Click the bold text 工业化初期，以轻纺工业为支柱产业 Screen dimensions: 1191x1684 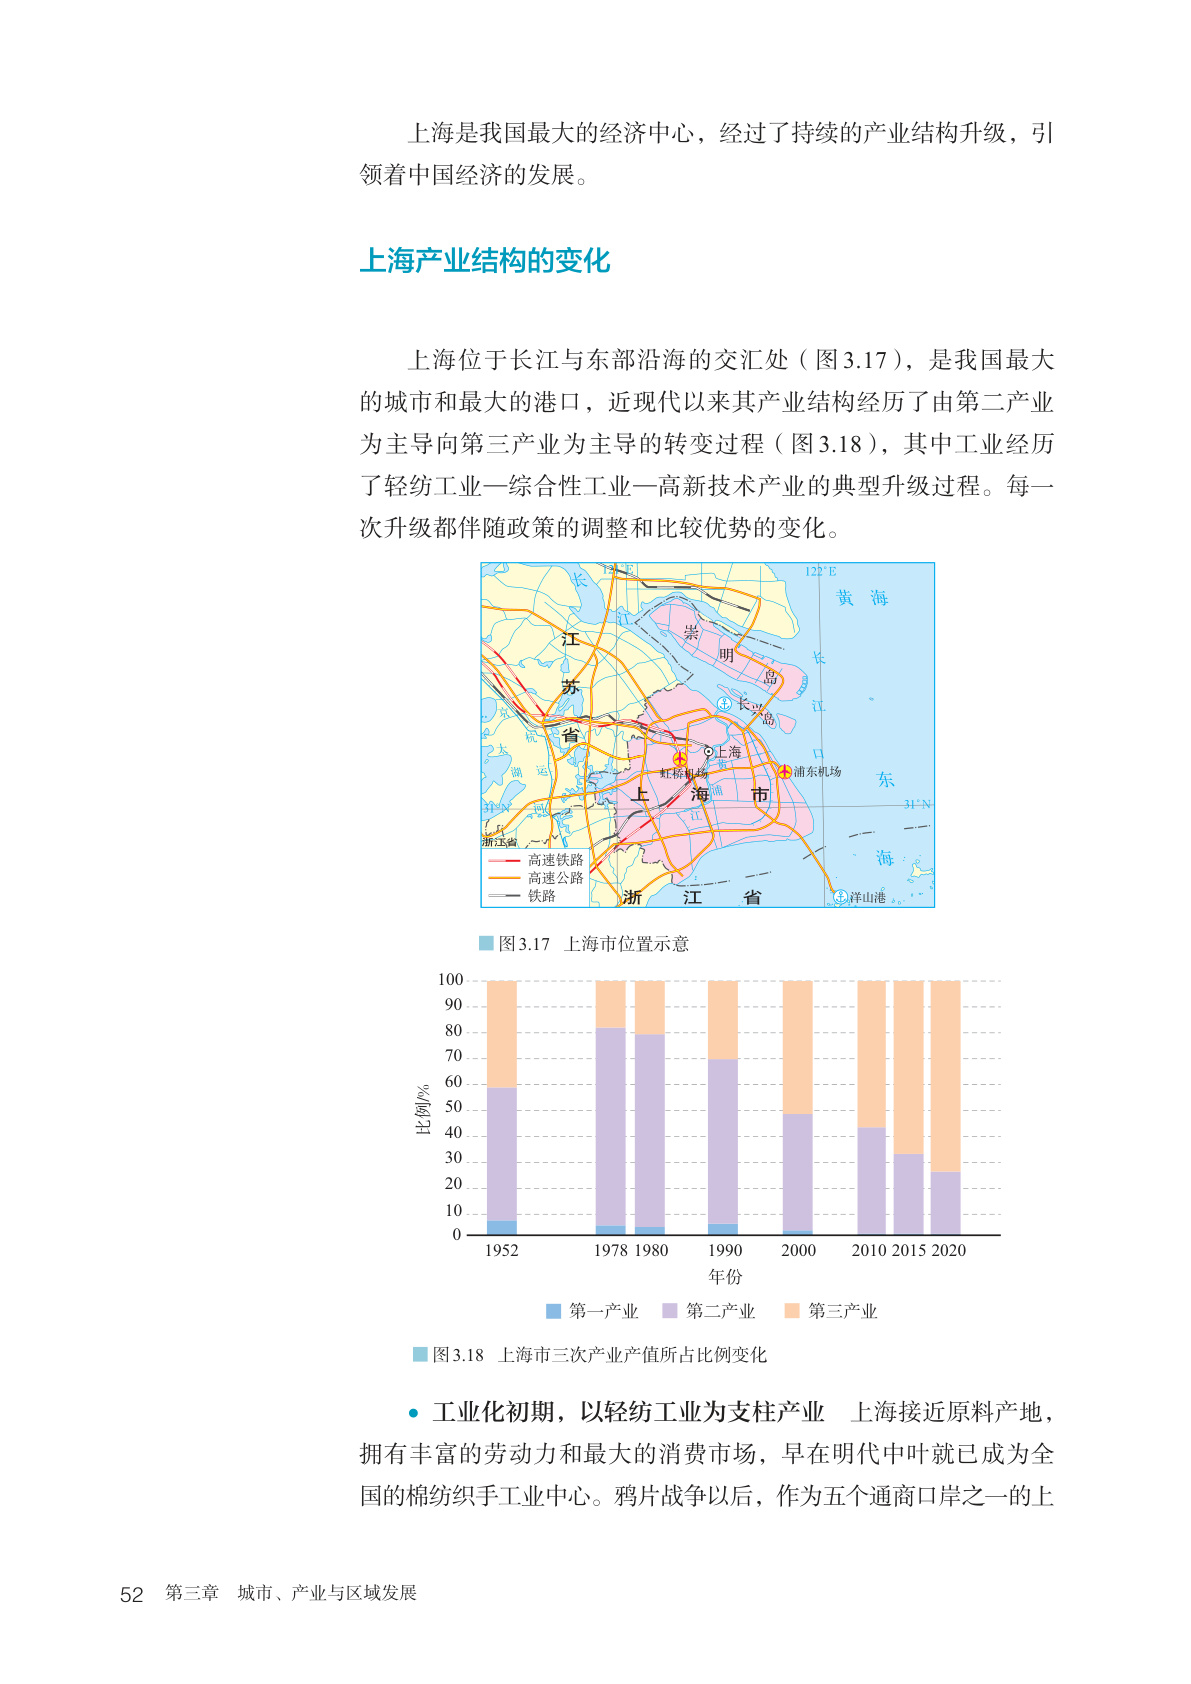click(628, 1412)
